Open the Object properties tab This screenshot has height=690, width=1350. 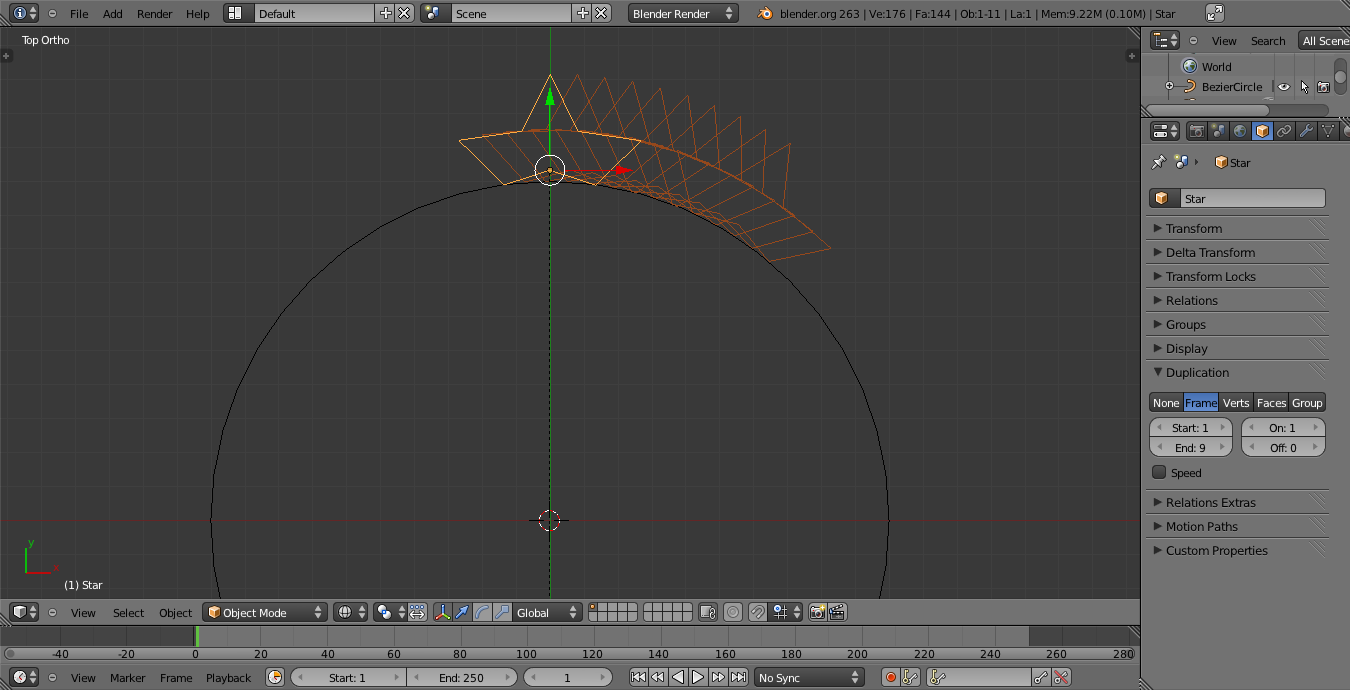click(1262, 131)
